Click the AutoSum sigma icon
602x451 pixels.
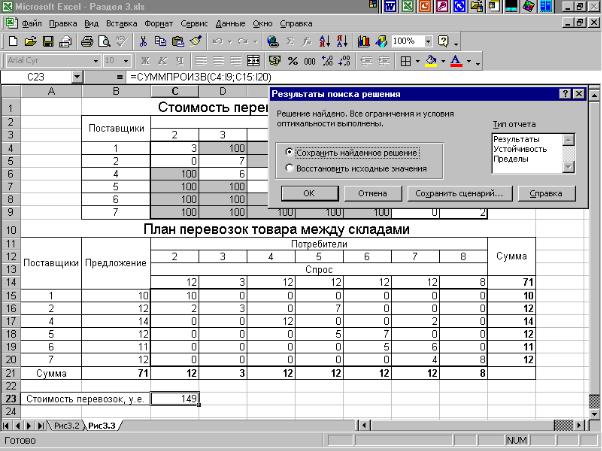(291, 41)
